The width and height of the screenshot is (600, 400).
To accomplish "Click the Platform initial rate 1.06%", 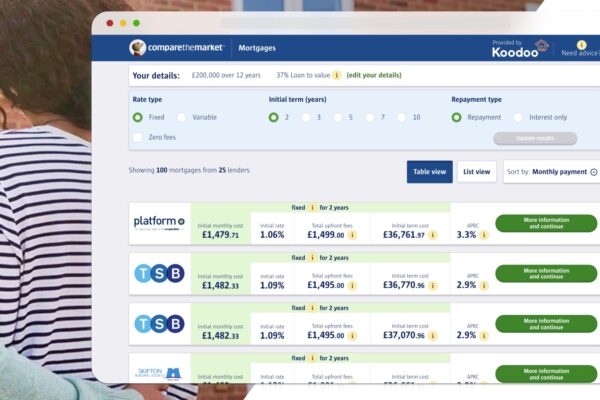I will pyautogui.click(x=272, y=235).
